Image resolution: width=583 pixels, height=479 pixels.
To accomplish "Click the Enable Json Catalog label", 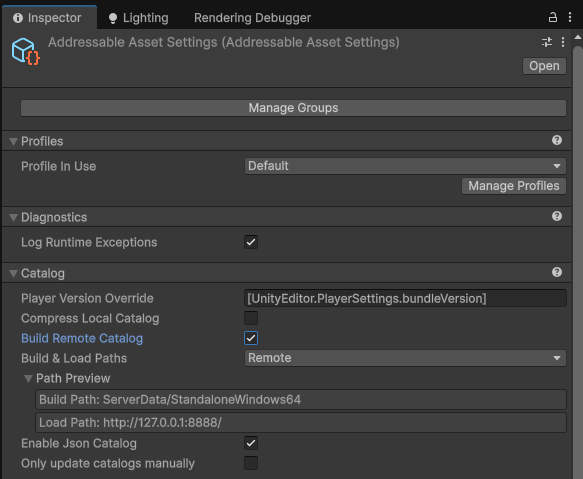I will (x=79, y=443).
